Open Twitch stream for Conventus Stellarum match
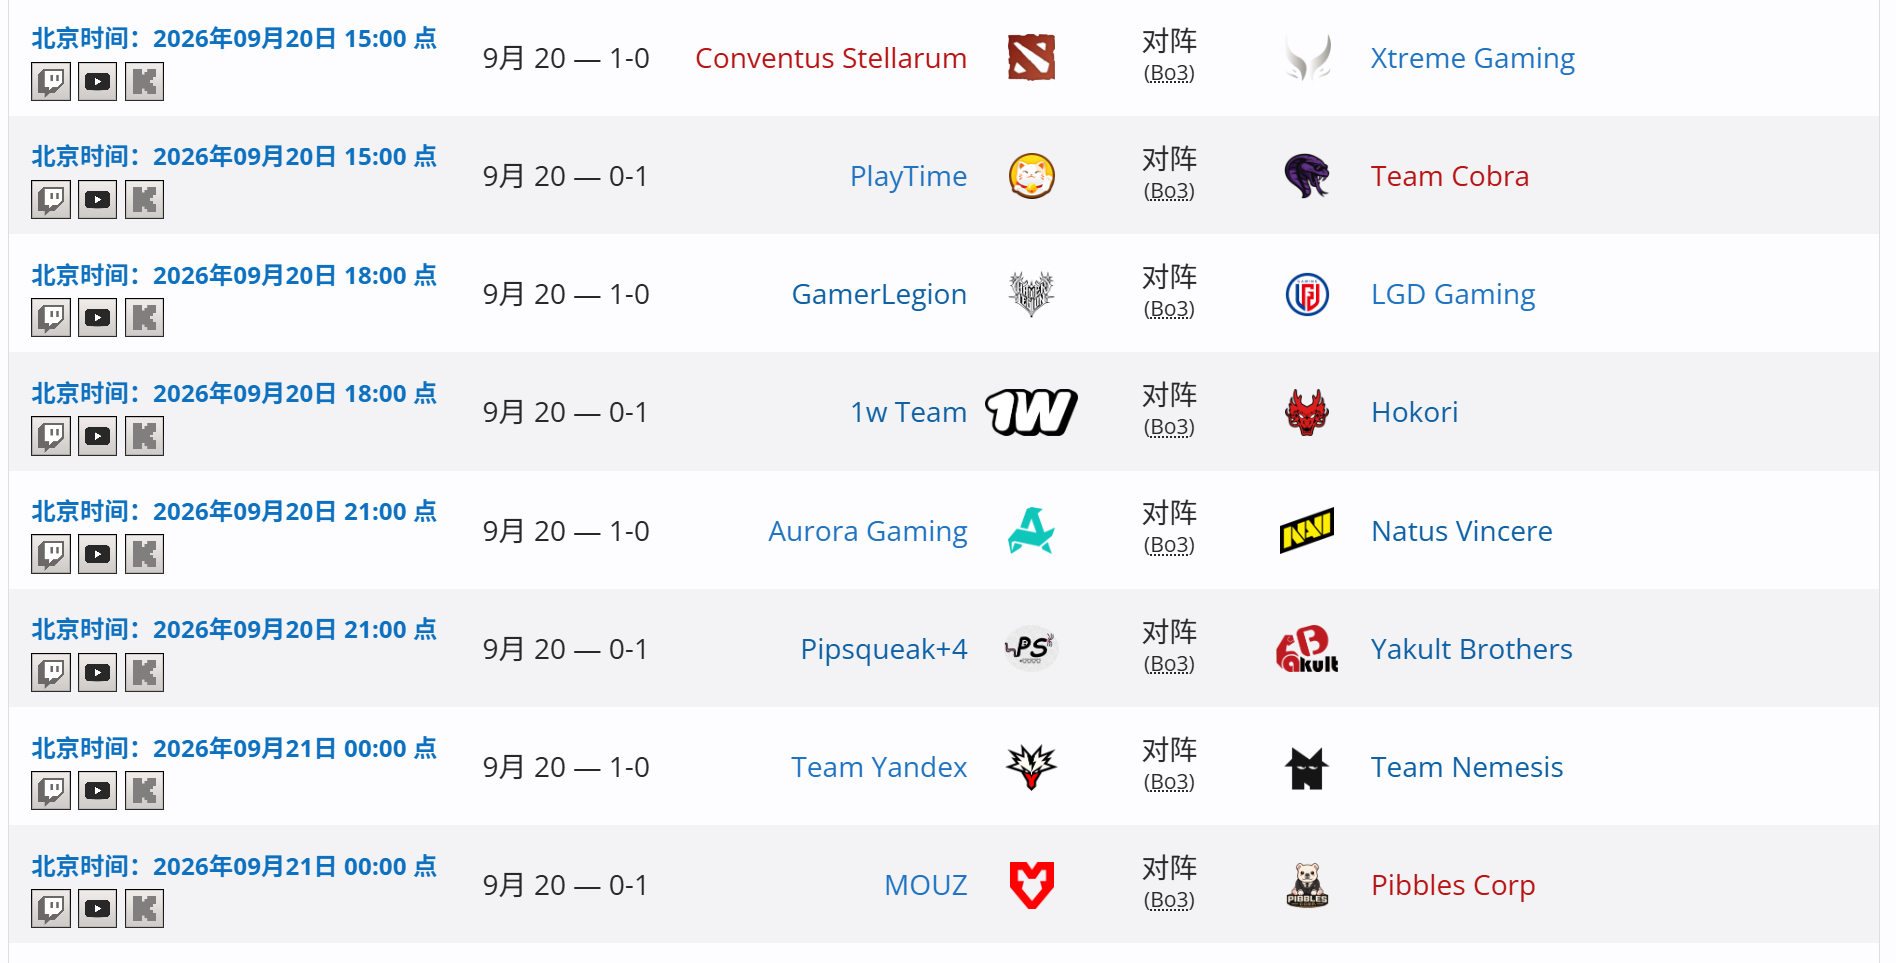Viewport: 1896px width, 963px height. (x=51, y=82)
